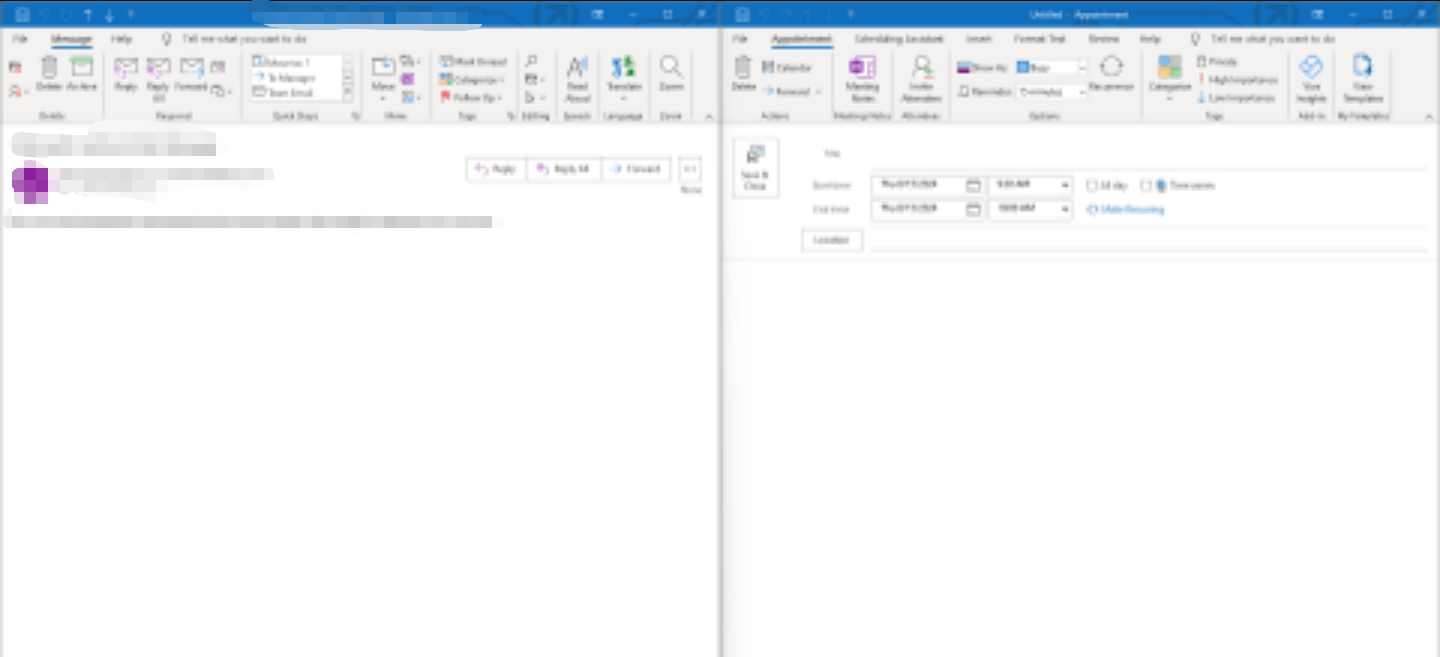The width and height of the screenshot is (1440, 657).
Task: Collapse the Message window ribbon
Action: point(709,117)
